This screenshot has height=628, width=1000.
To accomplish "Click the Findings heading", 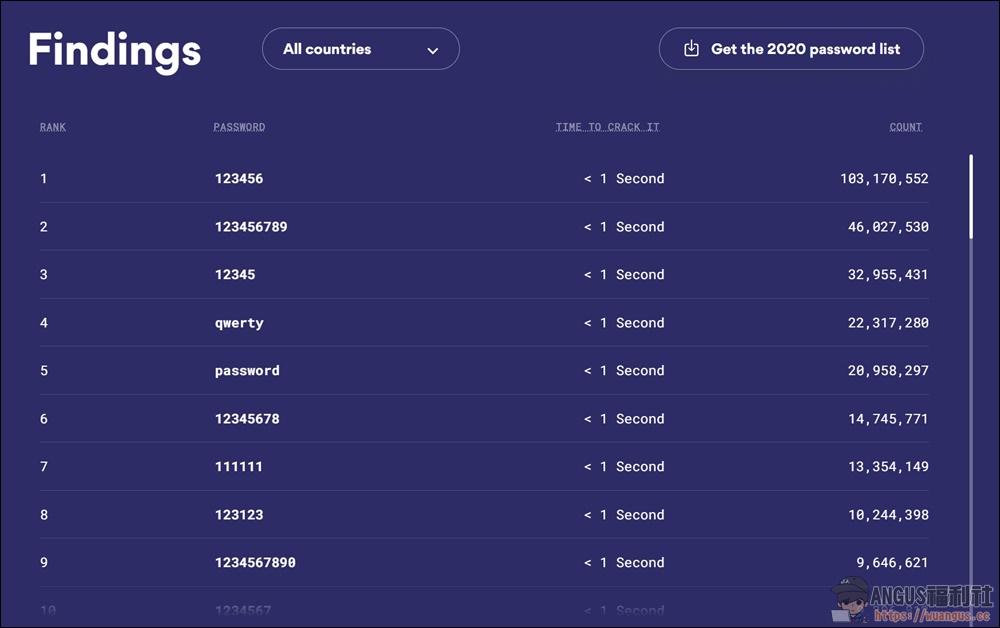I will (x=115, y=51).
